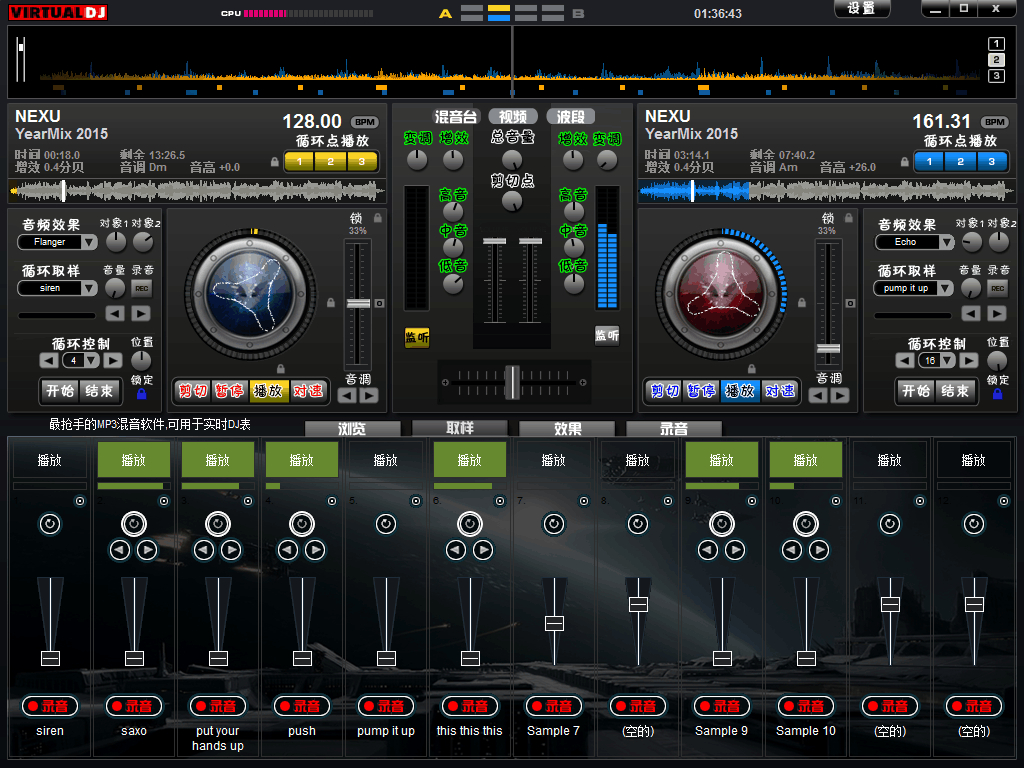Viewport: 1024px width, 768px height.
Task: Click left deck hot cue 1 button
Action: tap(299, 161)
